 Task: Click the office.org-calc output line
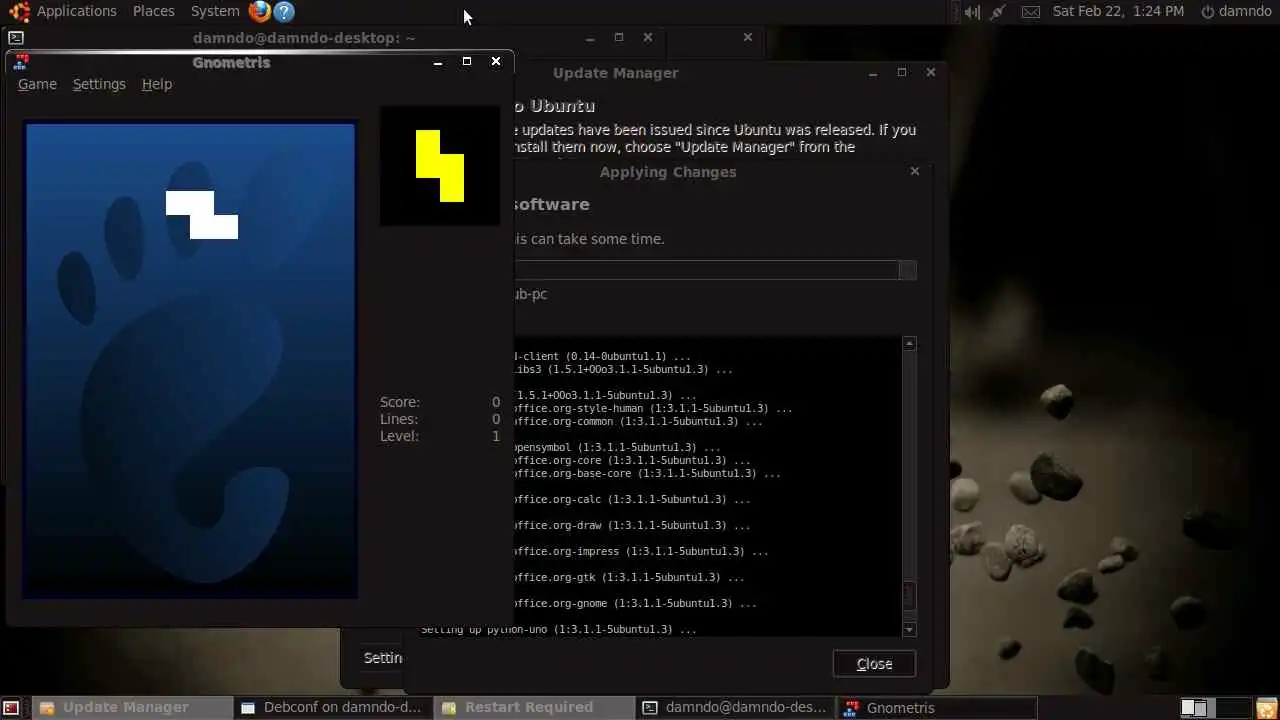(630, 499)
